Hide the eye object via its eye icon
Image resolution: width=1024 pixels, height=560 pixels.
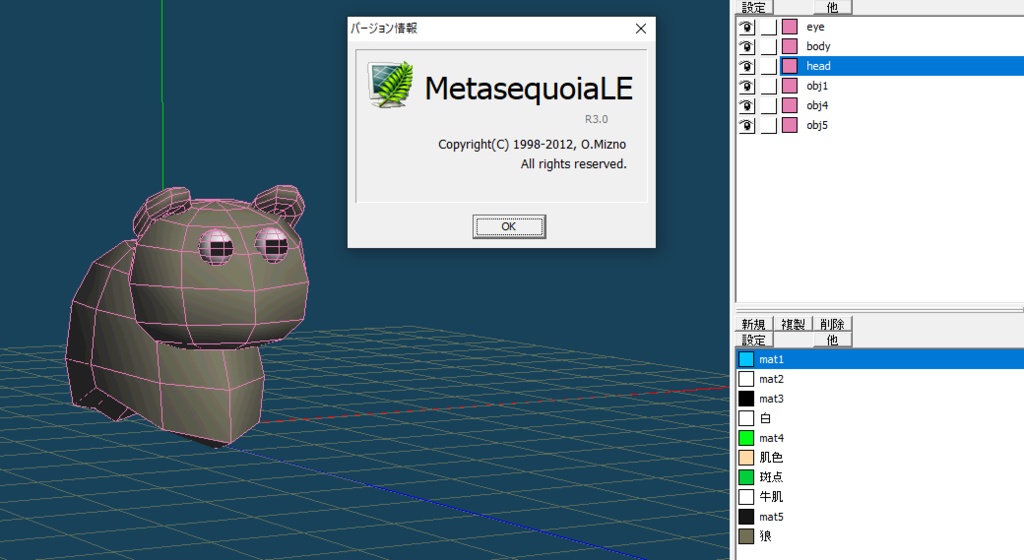746,27
